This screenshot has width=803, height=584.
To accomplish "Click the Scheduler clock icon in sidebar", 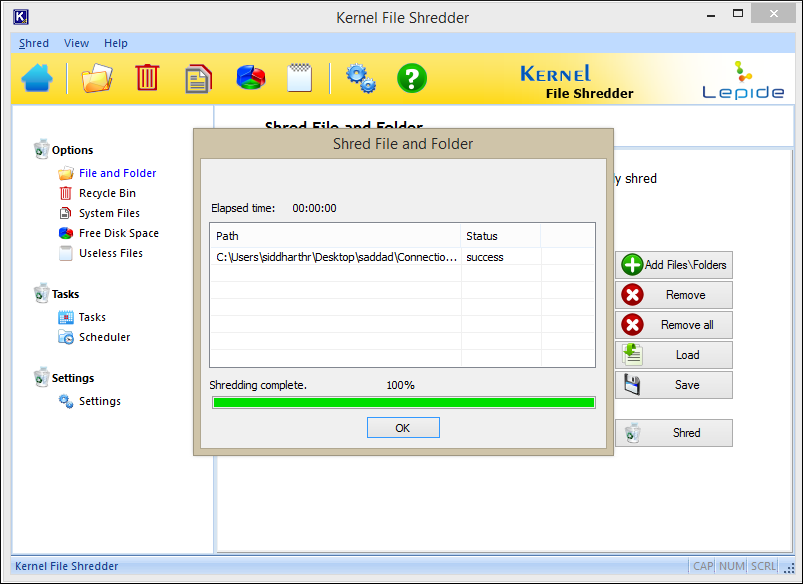I will click(66, 337).
